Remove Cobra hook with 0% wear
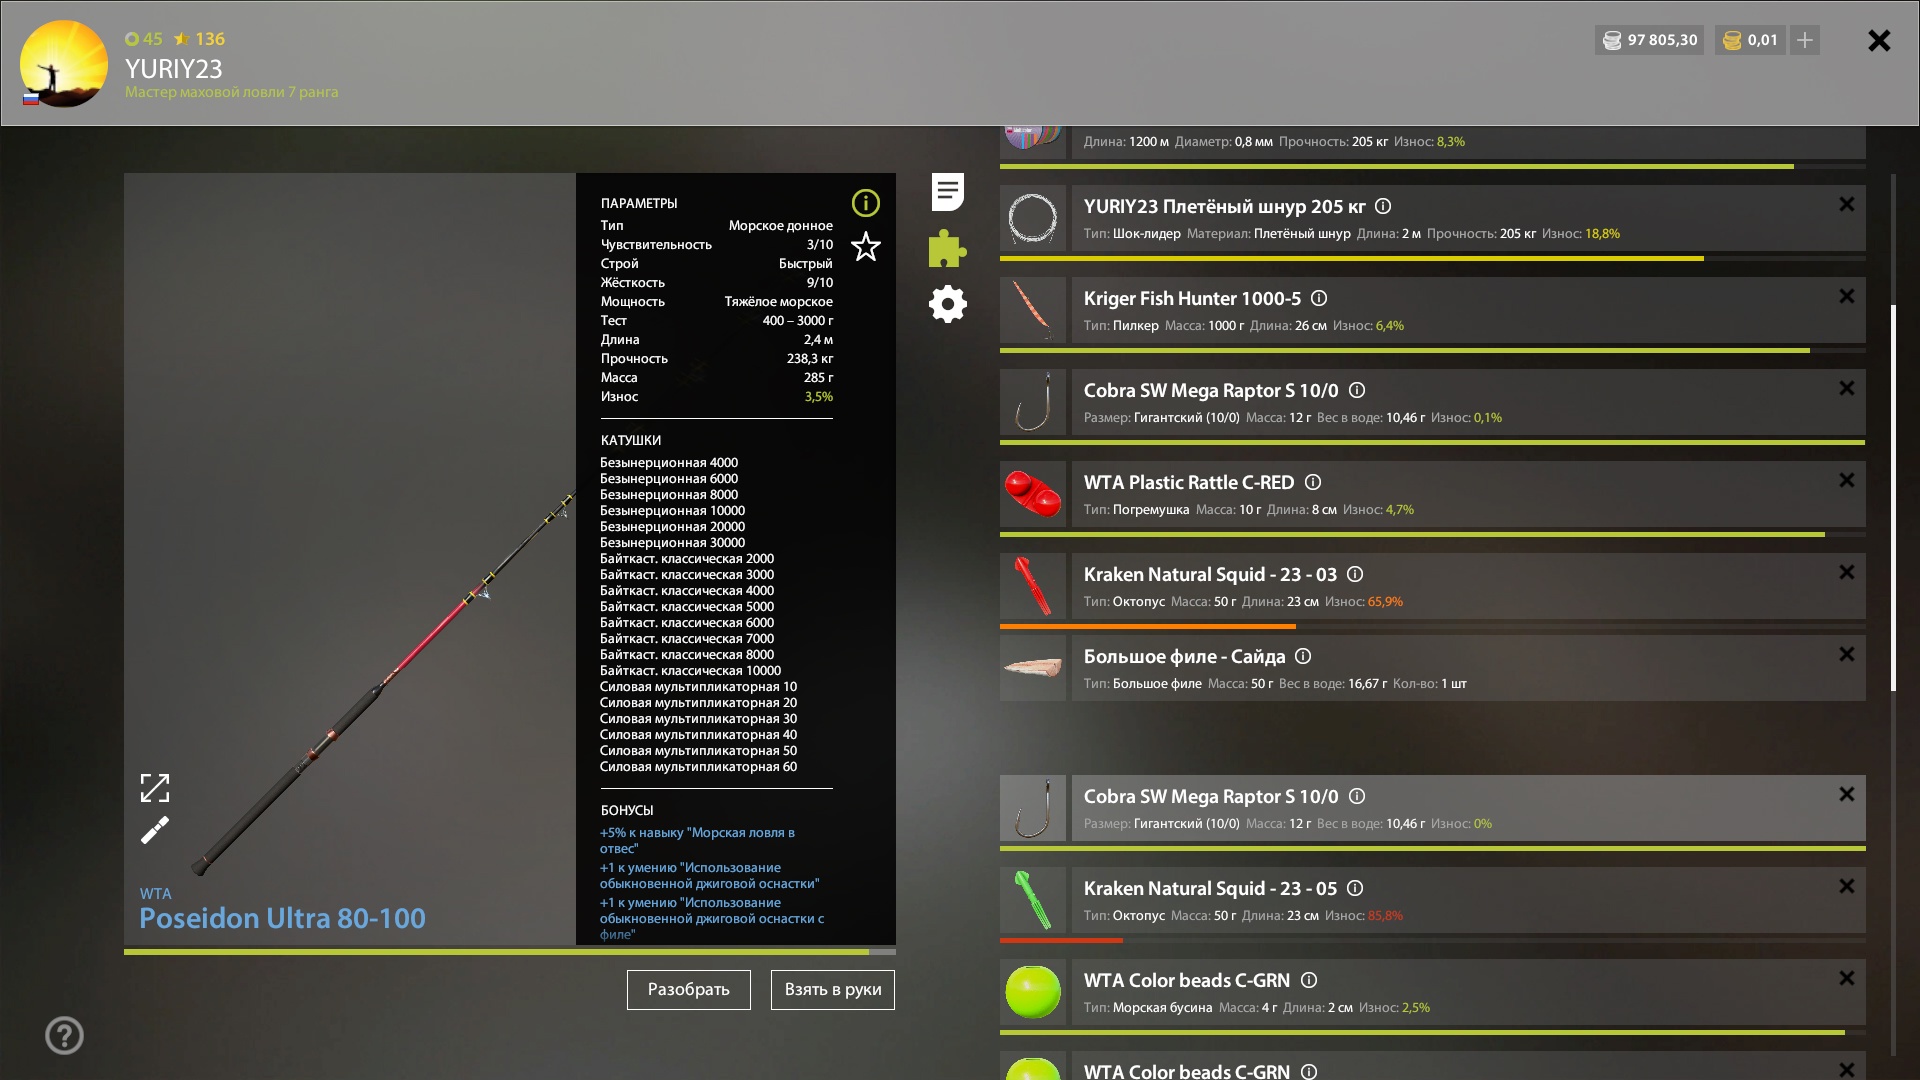The width and height of the screenshot is (1920, 1080). (1846, 794)
